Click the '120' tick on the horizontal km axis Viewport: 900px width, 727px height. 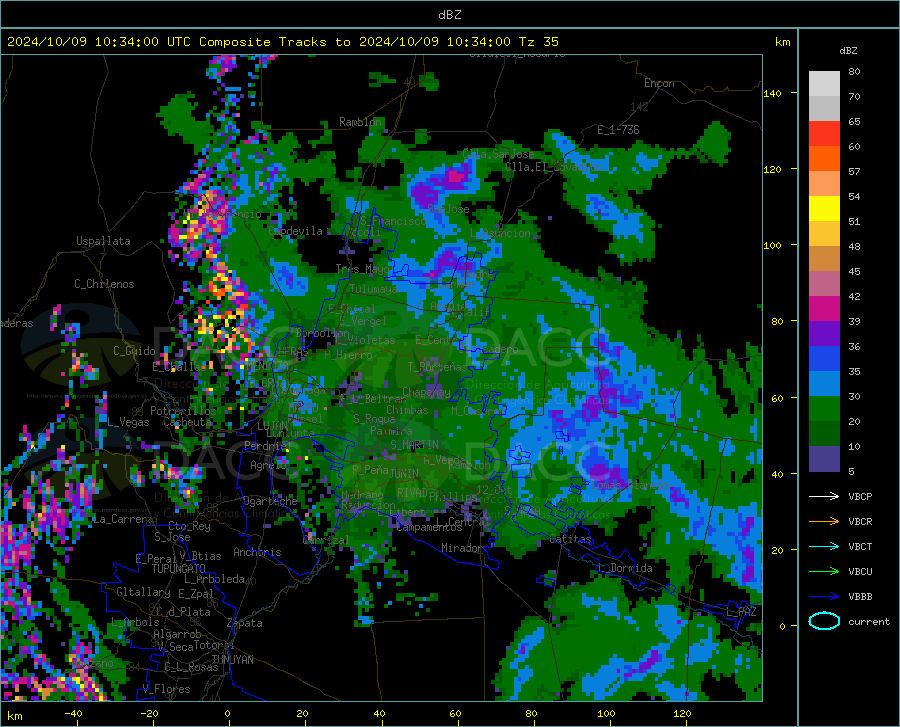coord(682,713)
